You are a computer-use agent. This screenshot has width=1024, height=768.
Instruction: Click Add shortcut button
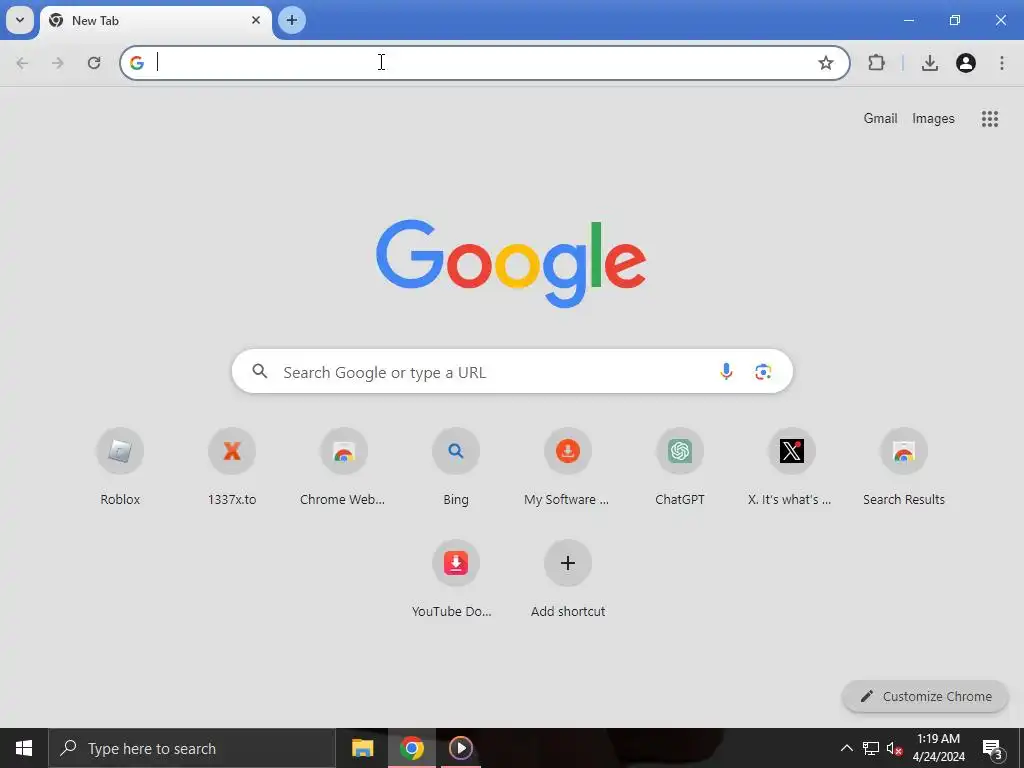point(568,580)
